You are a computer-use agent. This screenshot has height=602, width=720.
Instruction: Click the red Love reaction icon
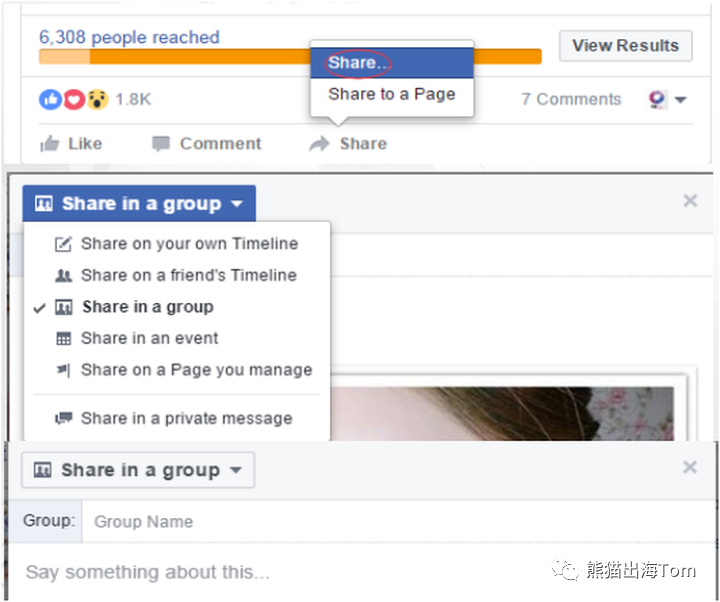pos(73,99)
